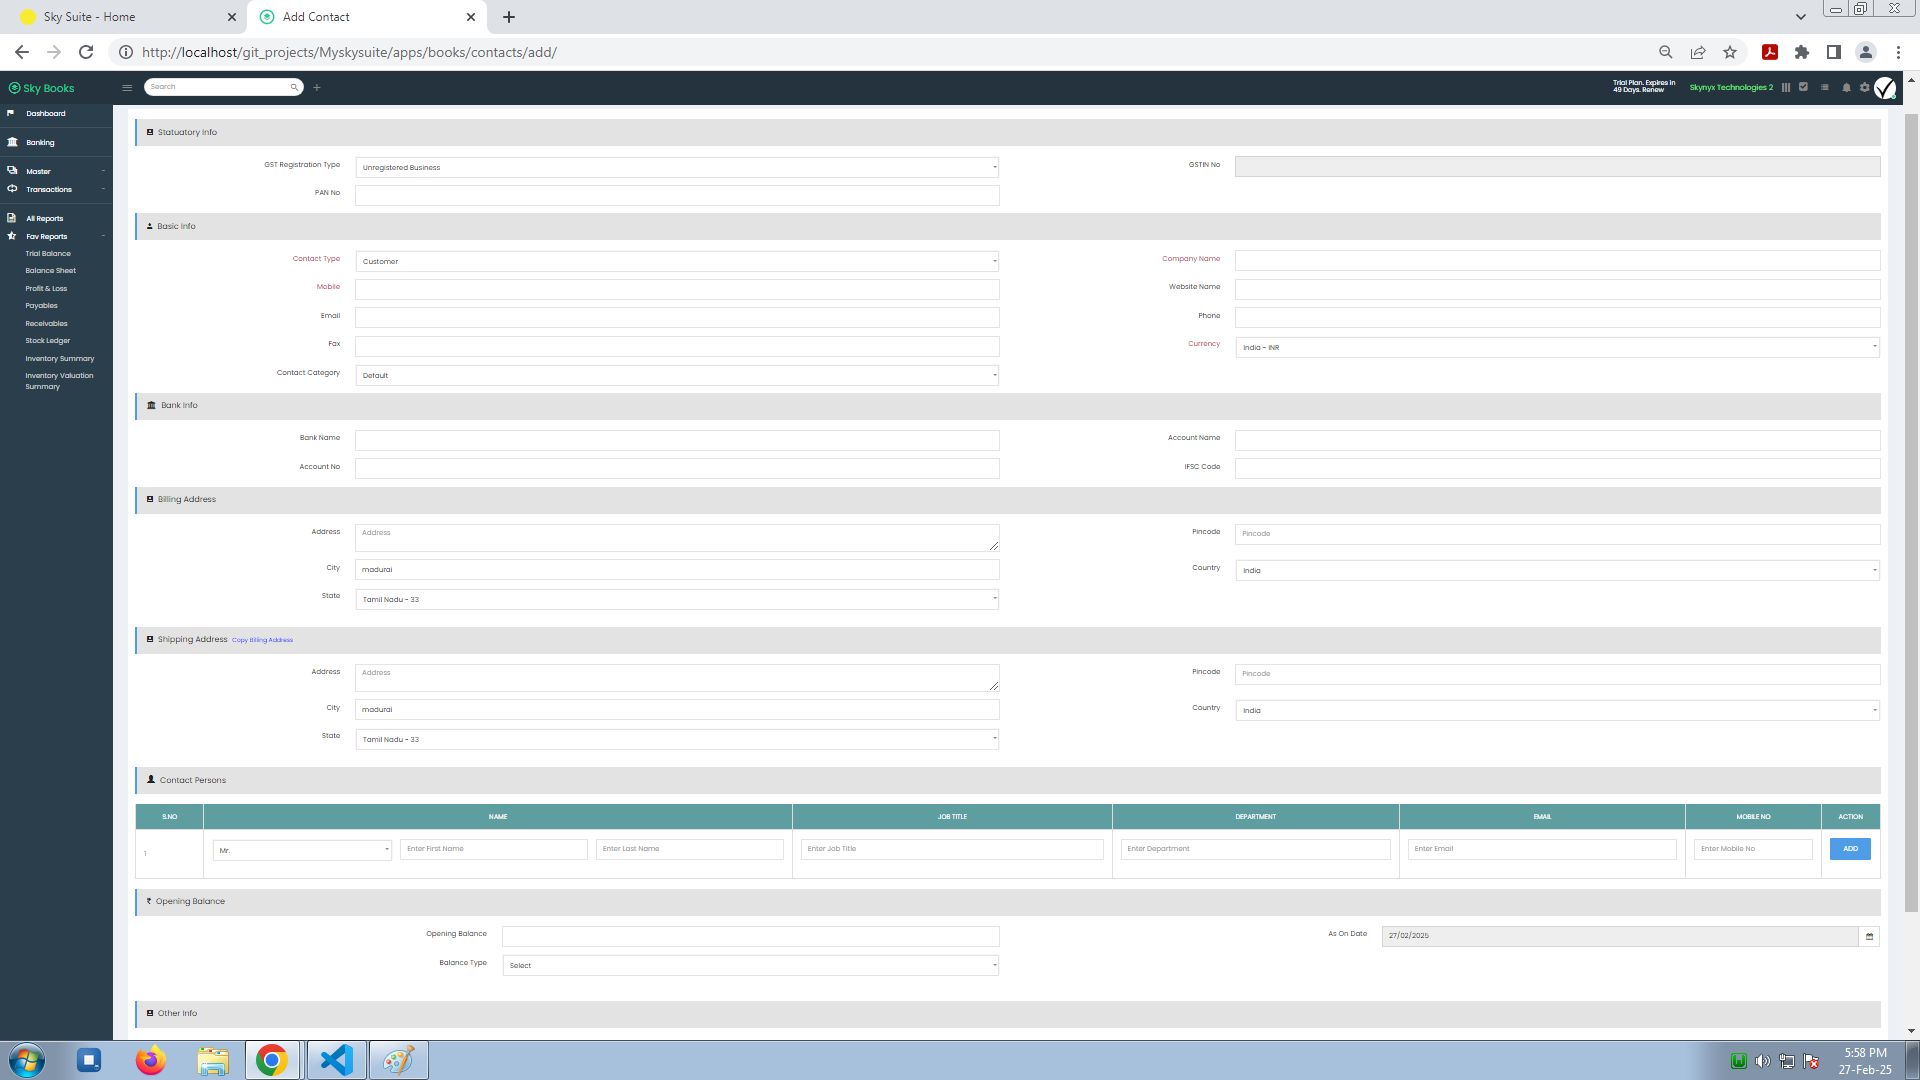This screenshot has width=1920, height=1080.
Task: Open Visual Studio Code from the taskbar
Action: pyautogui.click(x=336, y=1060)
